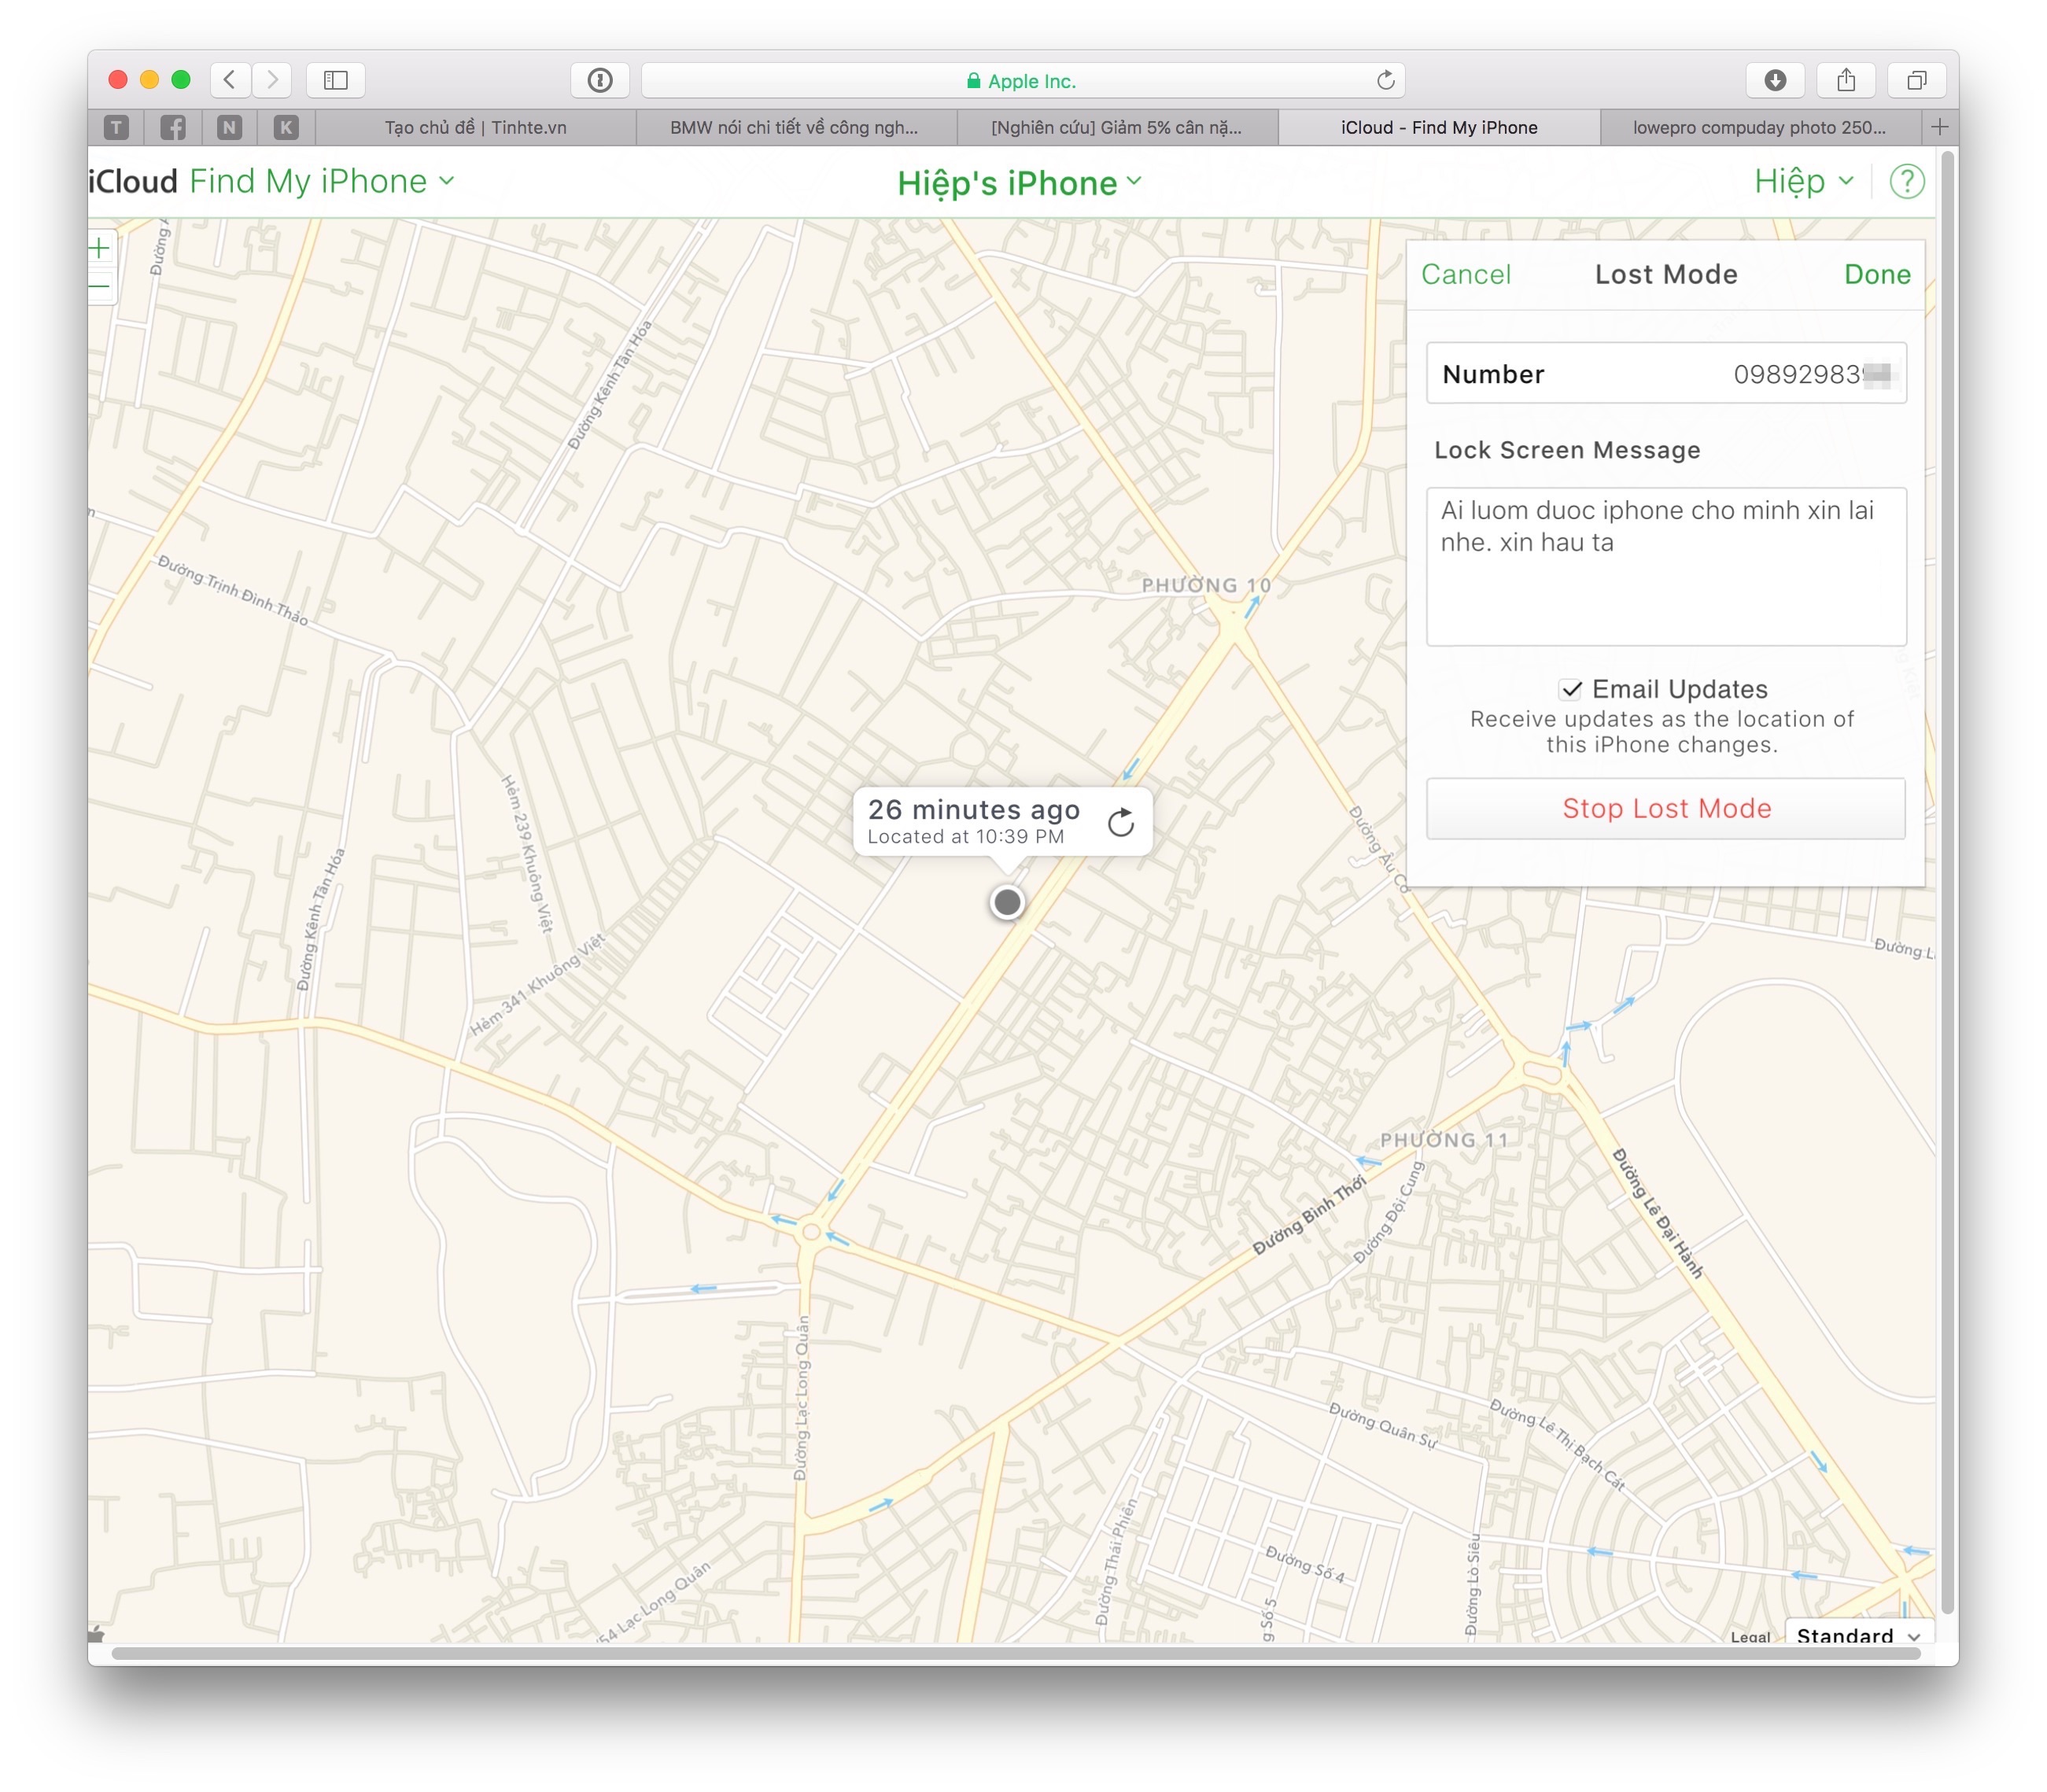Click the Đường Lê Đại Hành street label

point(1657,1213)
